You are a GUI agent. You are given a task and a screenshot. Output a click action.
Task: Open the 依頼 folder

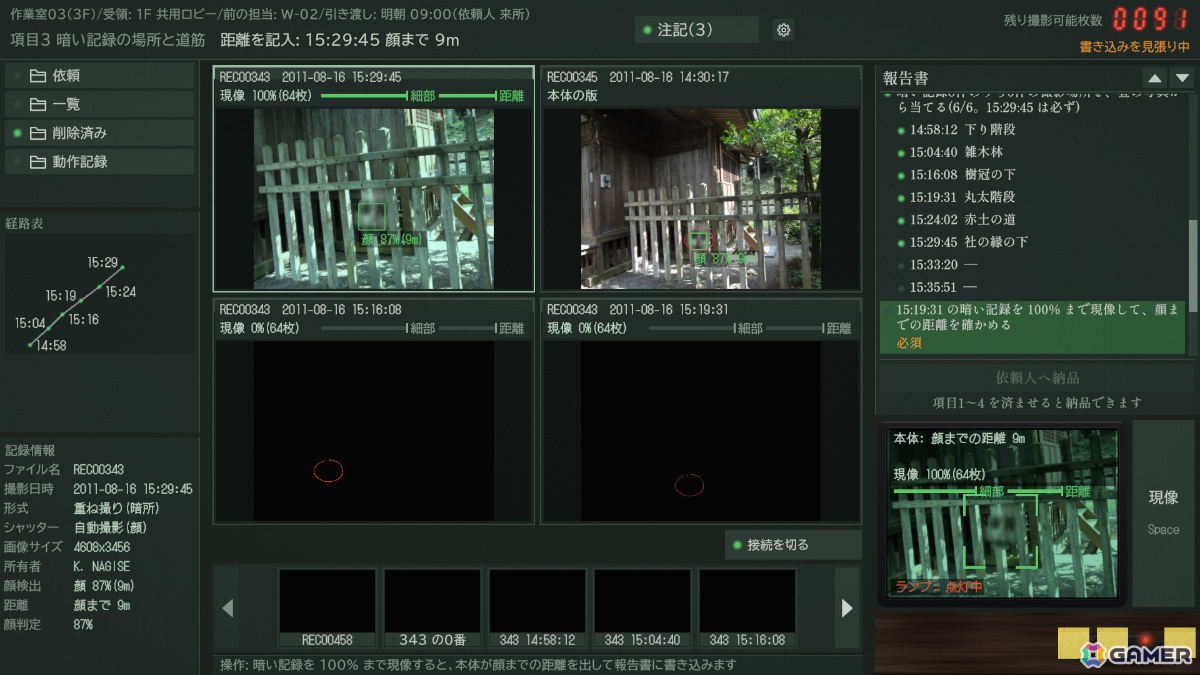100,75
